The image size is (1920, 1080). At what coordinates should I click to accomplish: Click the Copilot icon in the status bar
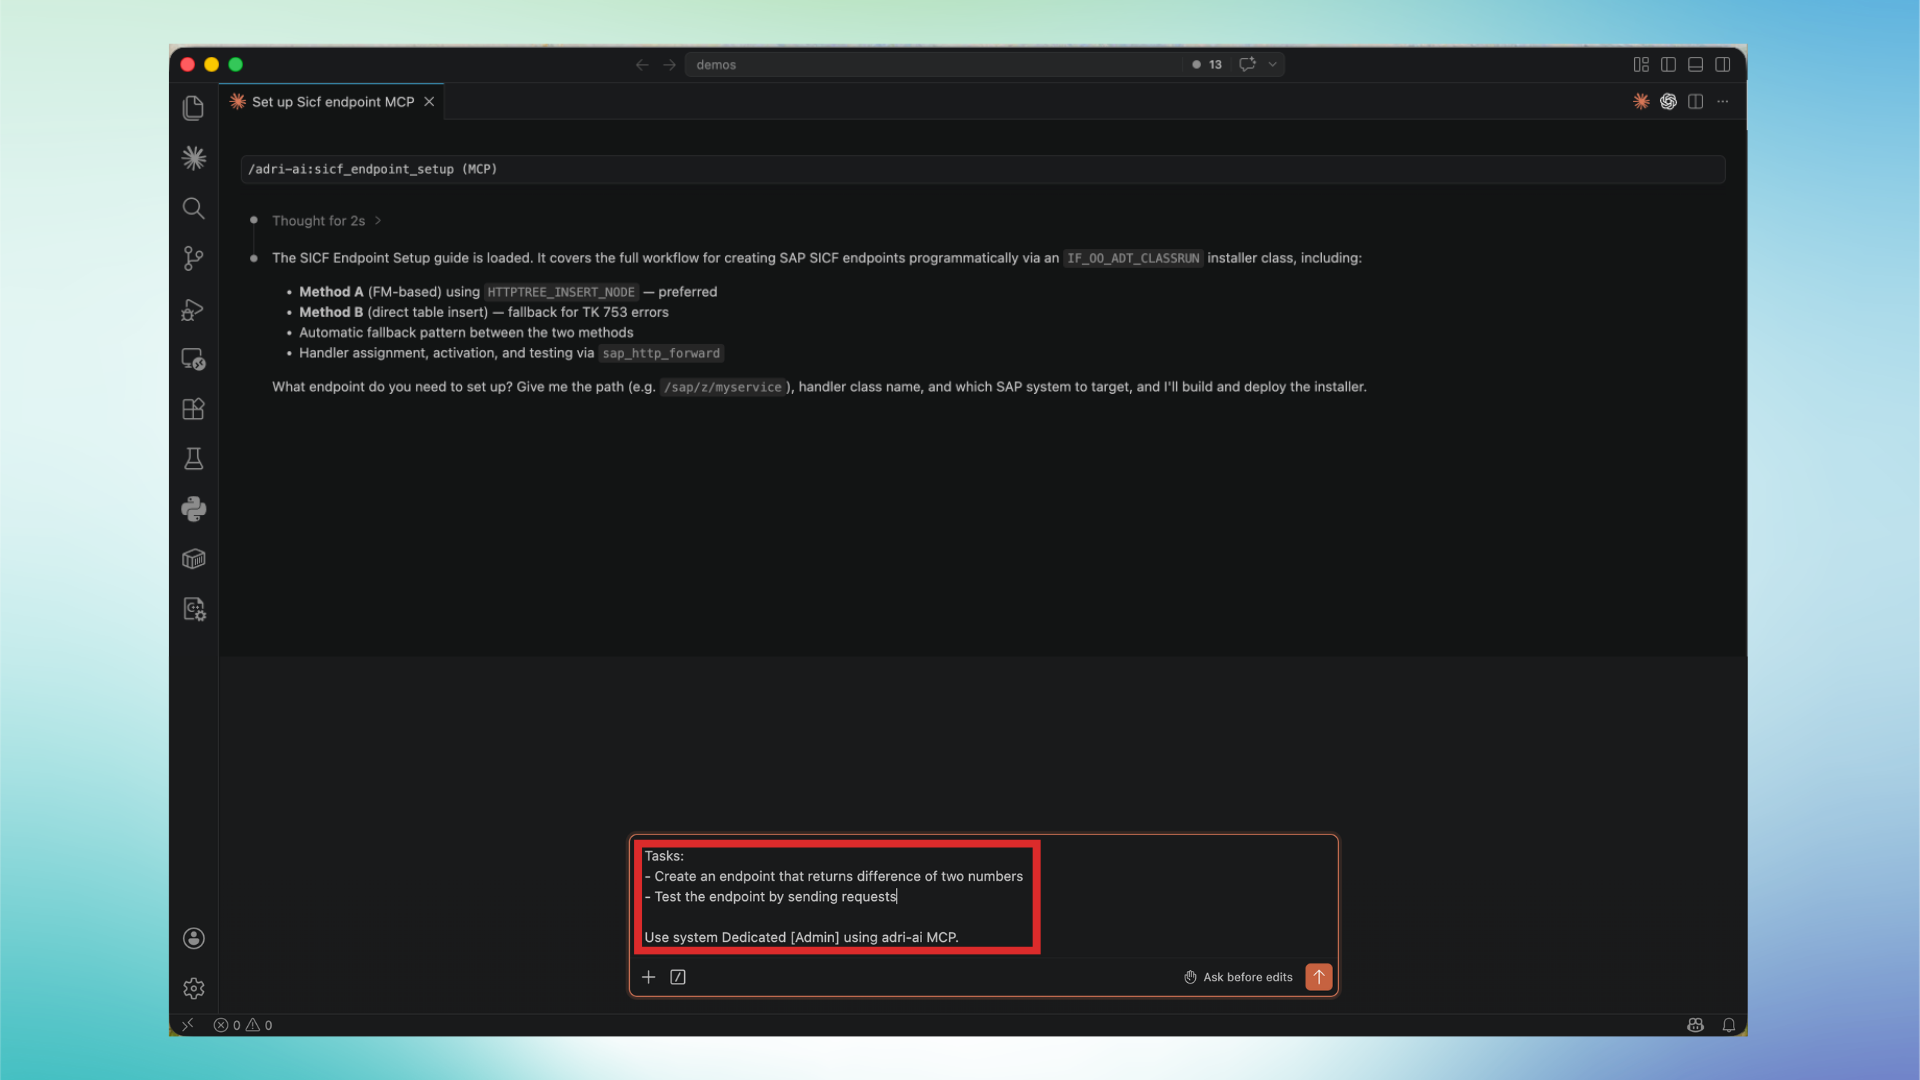[x=1696, y=1025]
